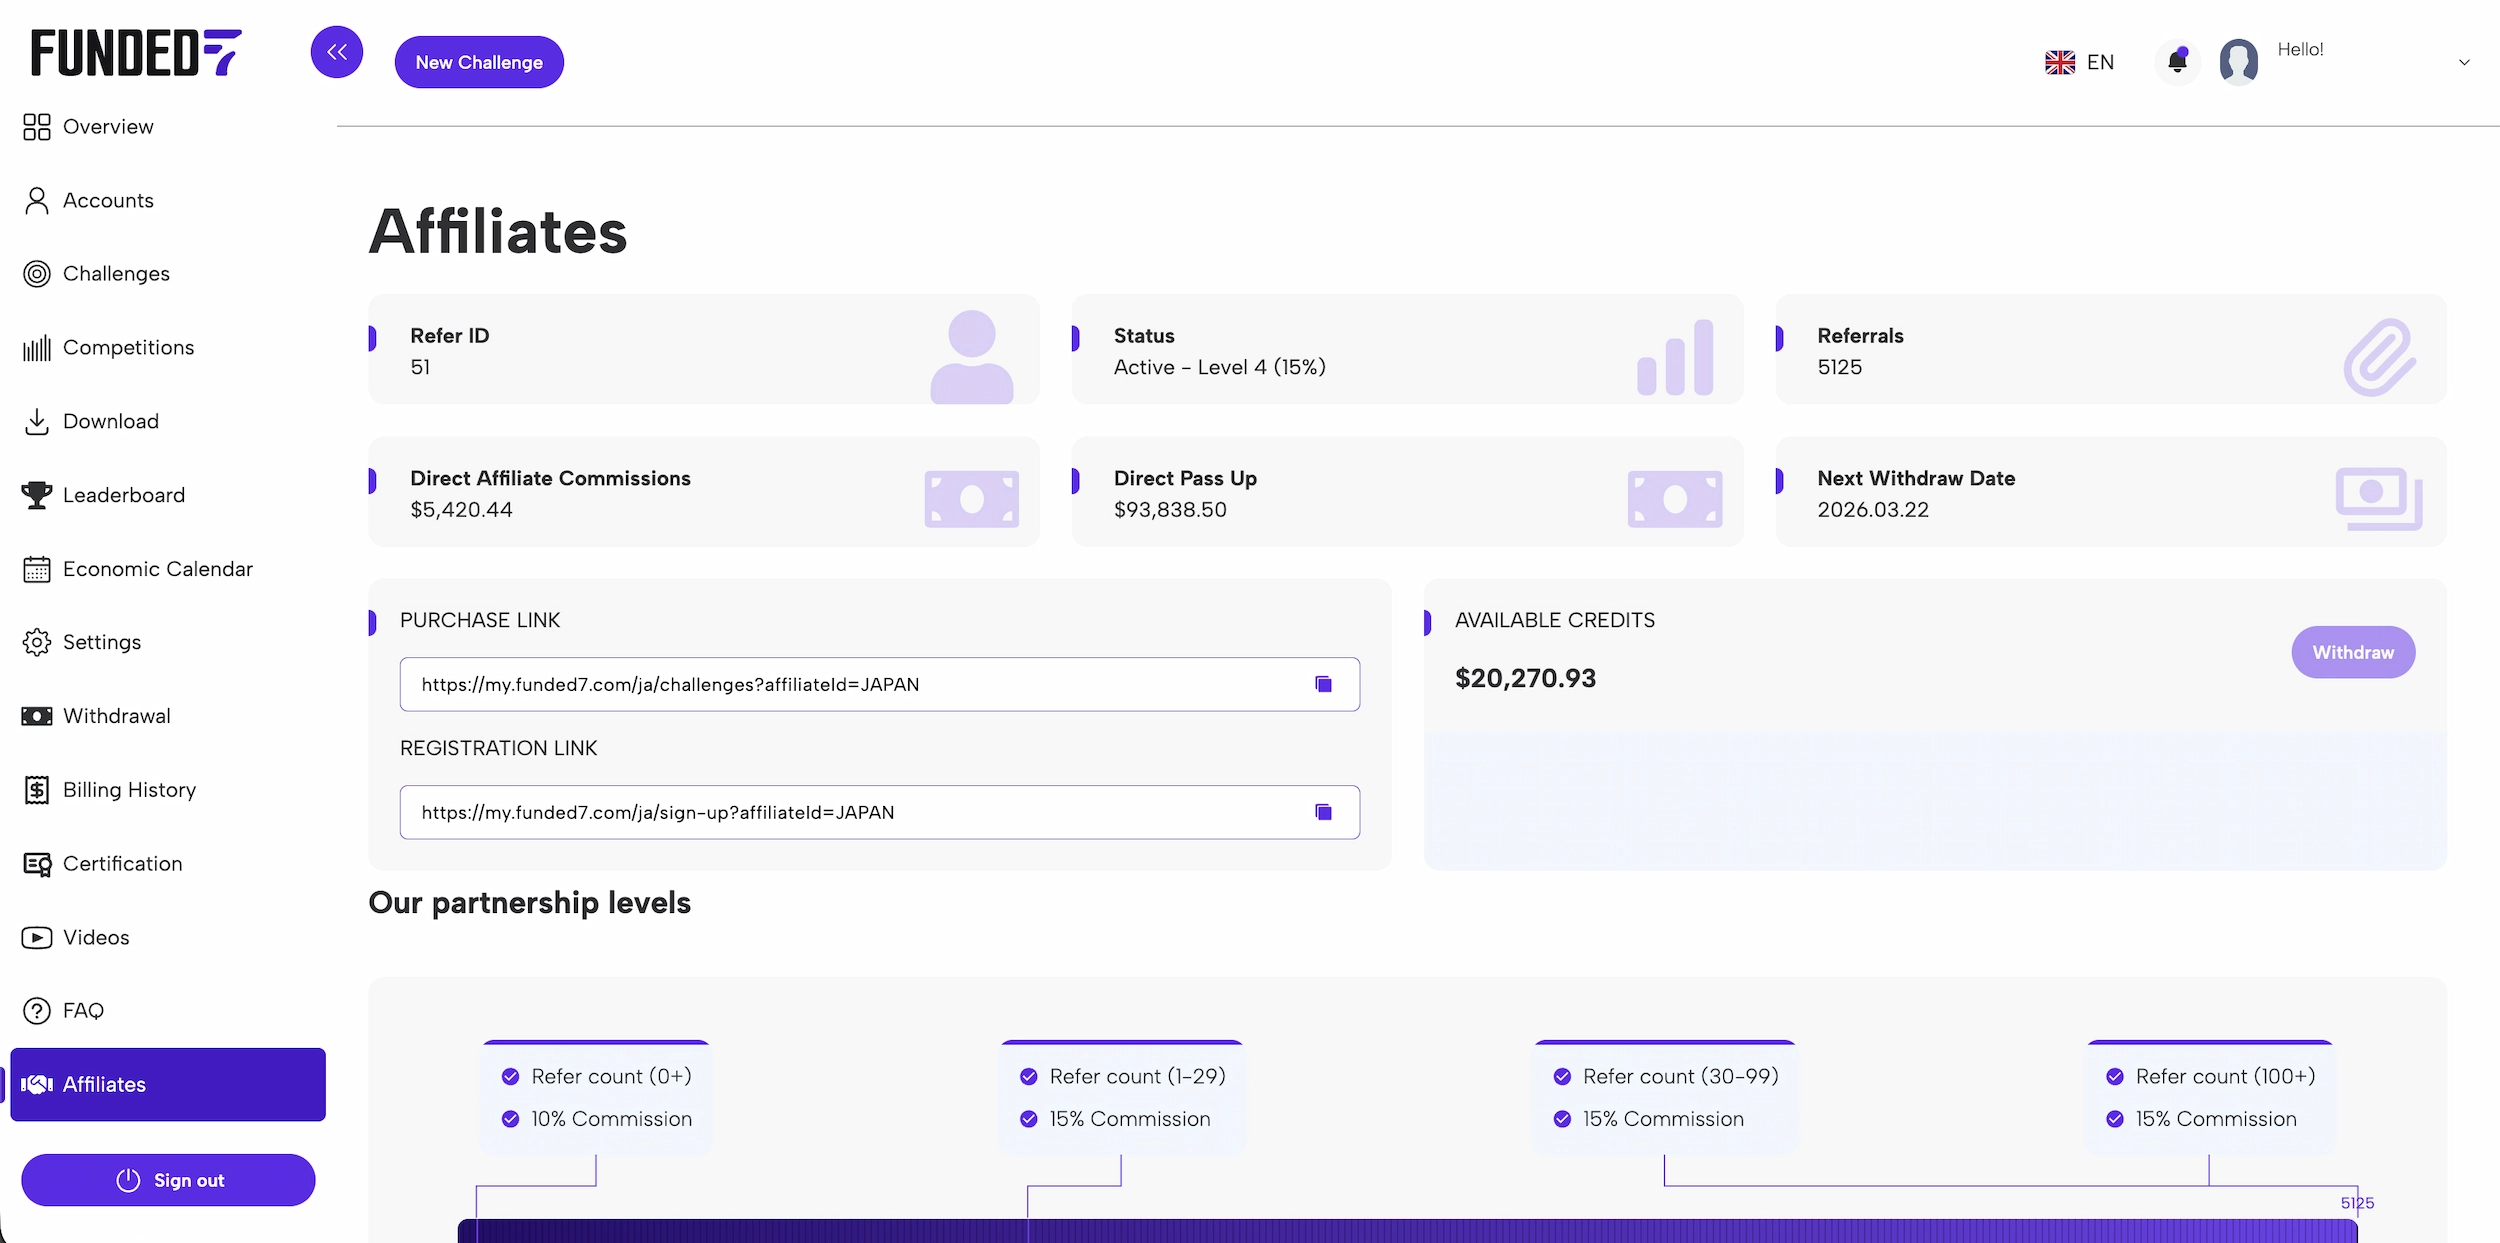2500x1243 pixels.
Task: Click the partnership level progress bar
Action: (1400, 1231)
